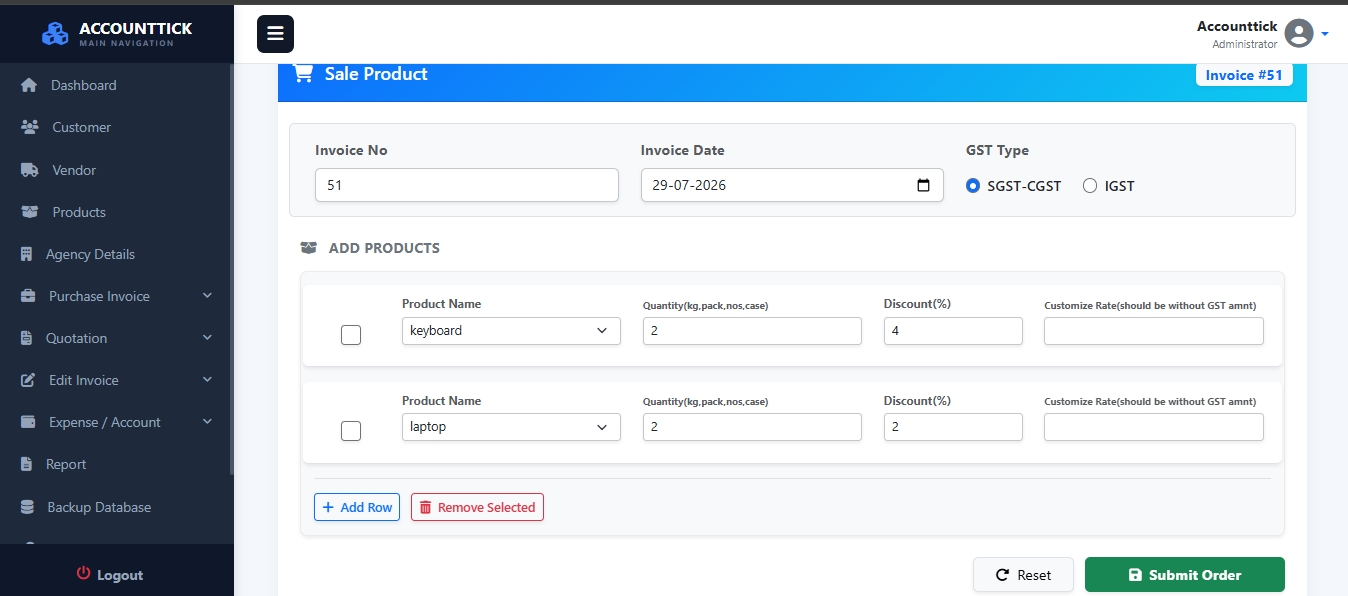The width and height of the screenshot is (1348, 596).
Task: Click the Add Products boxes icon
Action: (308, 248)
